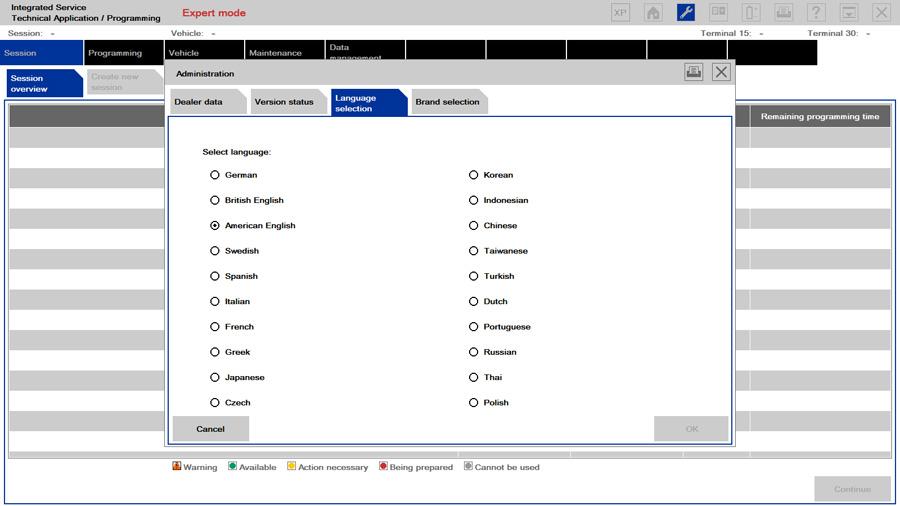The height and width of the screenshot is (506, 900).
Task: Click Create new session sub-tab
Action: tap(125, 82)
